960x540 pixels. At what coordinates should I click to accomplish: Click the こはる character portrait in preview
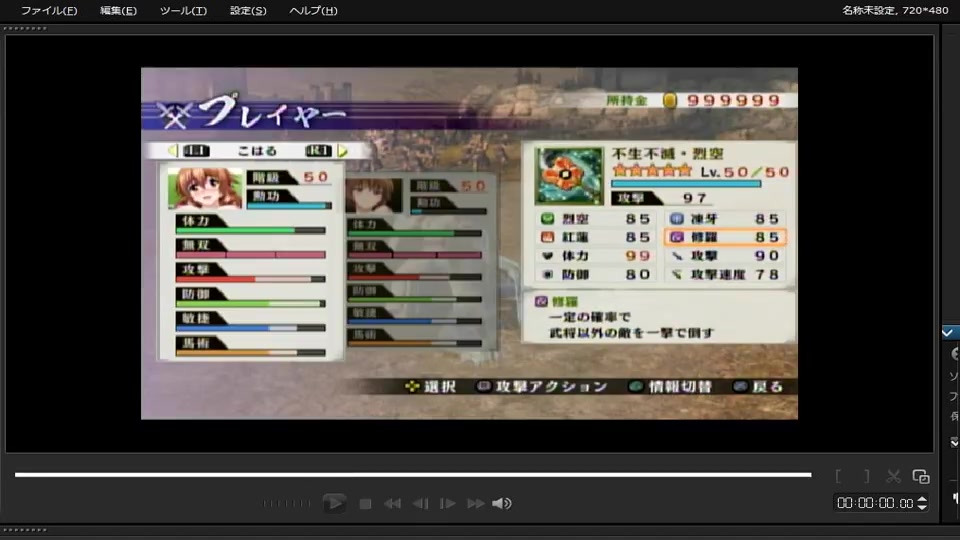tap(205, 189)
